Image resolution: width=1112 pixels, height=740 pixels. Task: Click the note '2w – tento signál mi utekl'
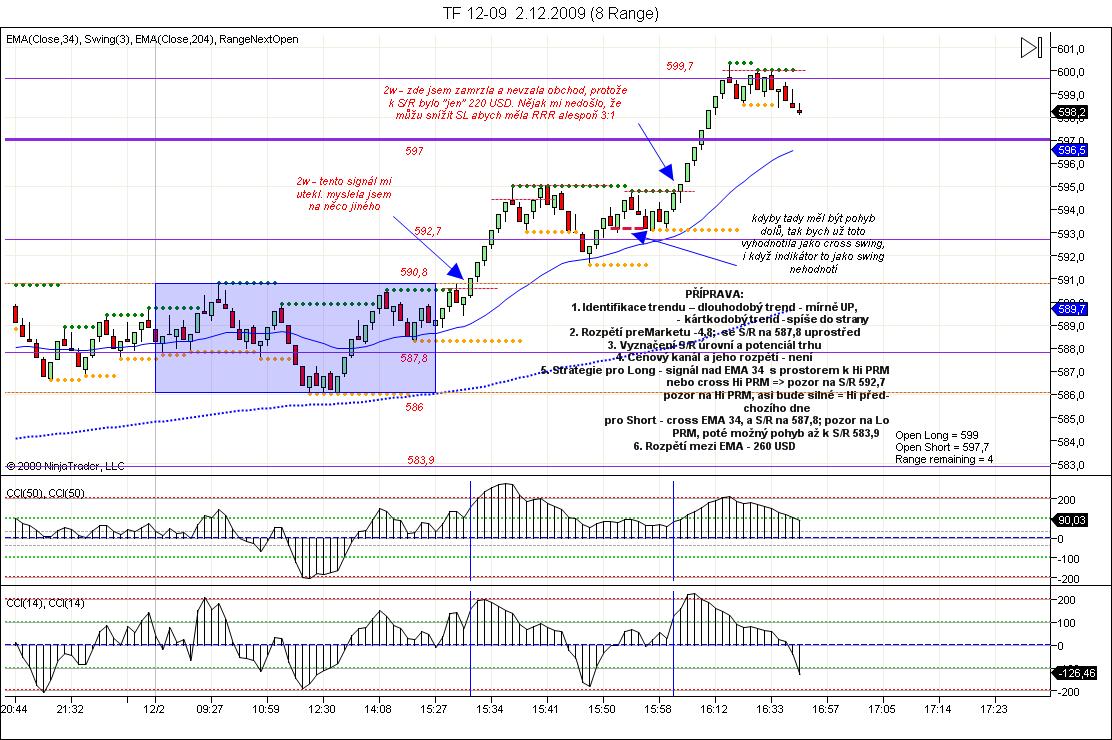tap(344, 194)
